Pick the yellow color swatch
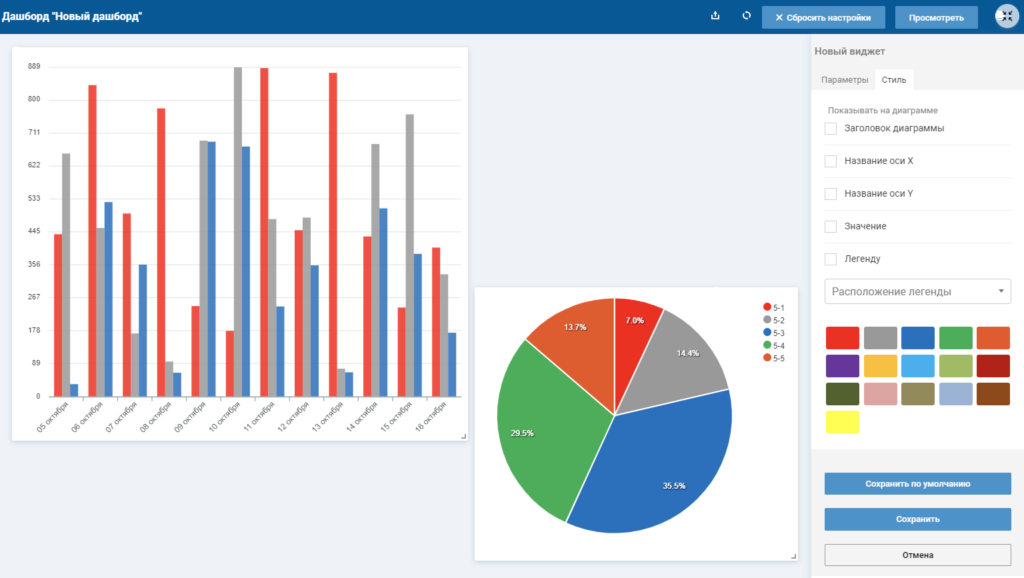The width and height of the screenshot is (1024, 578). pos(842,422)
